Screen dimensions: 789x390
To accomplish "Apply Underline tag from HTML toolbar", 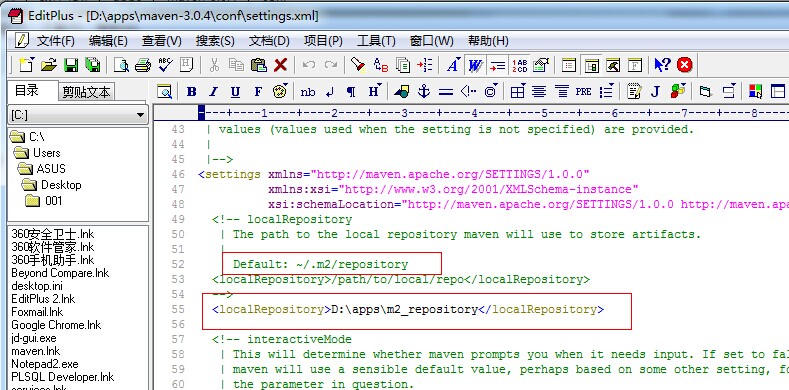I will pyautogui.click(x=235, y=92).
